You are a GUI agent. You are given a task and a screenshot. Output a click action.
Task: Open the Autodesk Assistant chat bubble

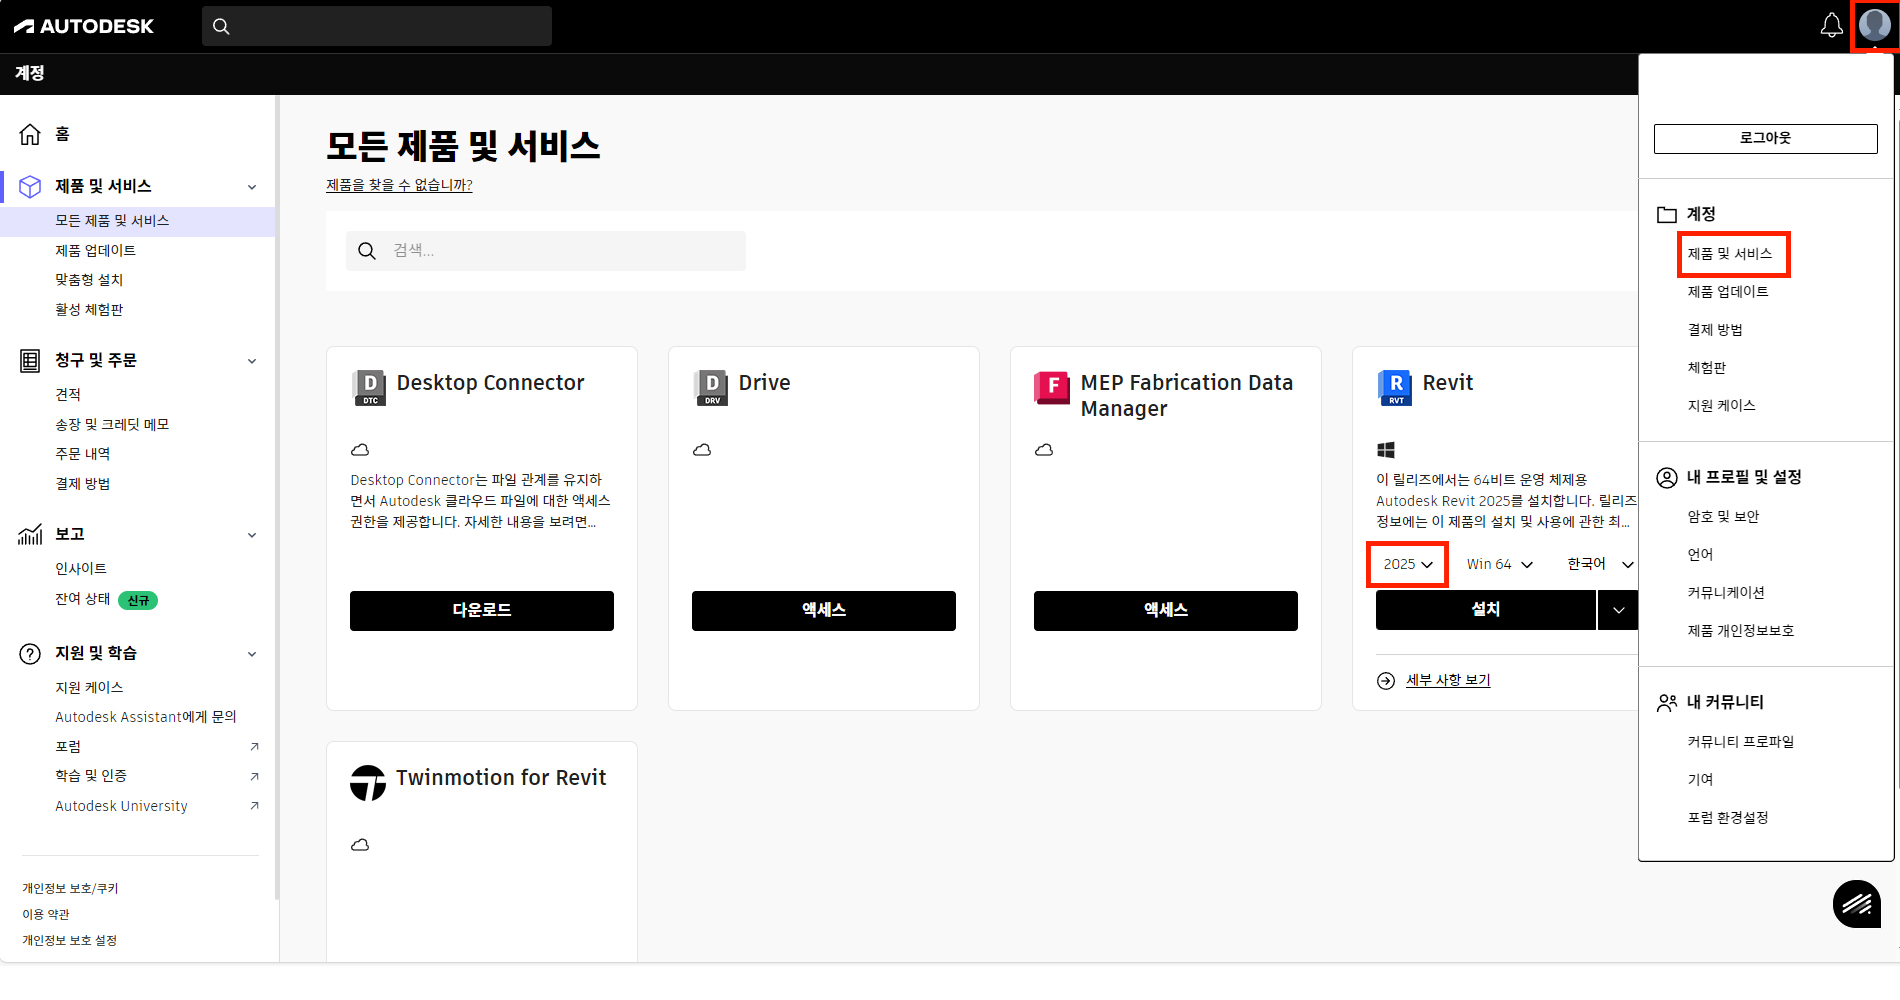1857,904
